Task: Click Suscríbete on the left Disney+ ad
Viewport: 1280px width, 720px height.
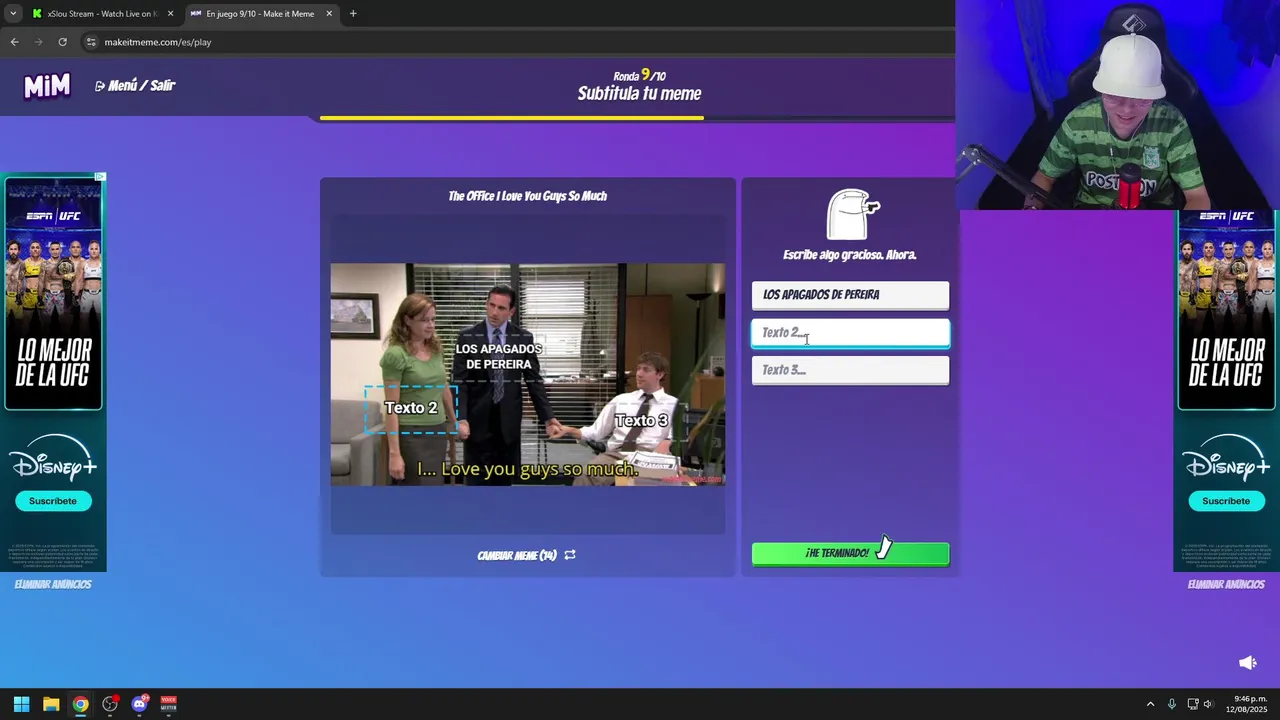Action: pos(53,501)
